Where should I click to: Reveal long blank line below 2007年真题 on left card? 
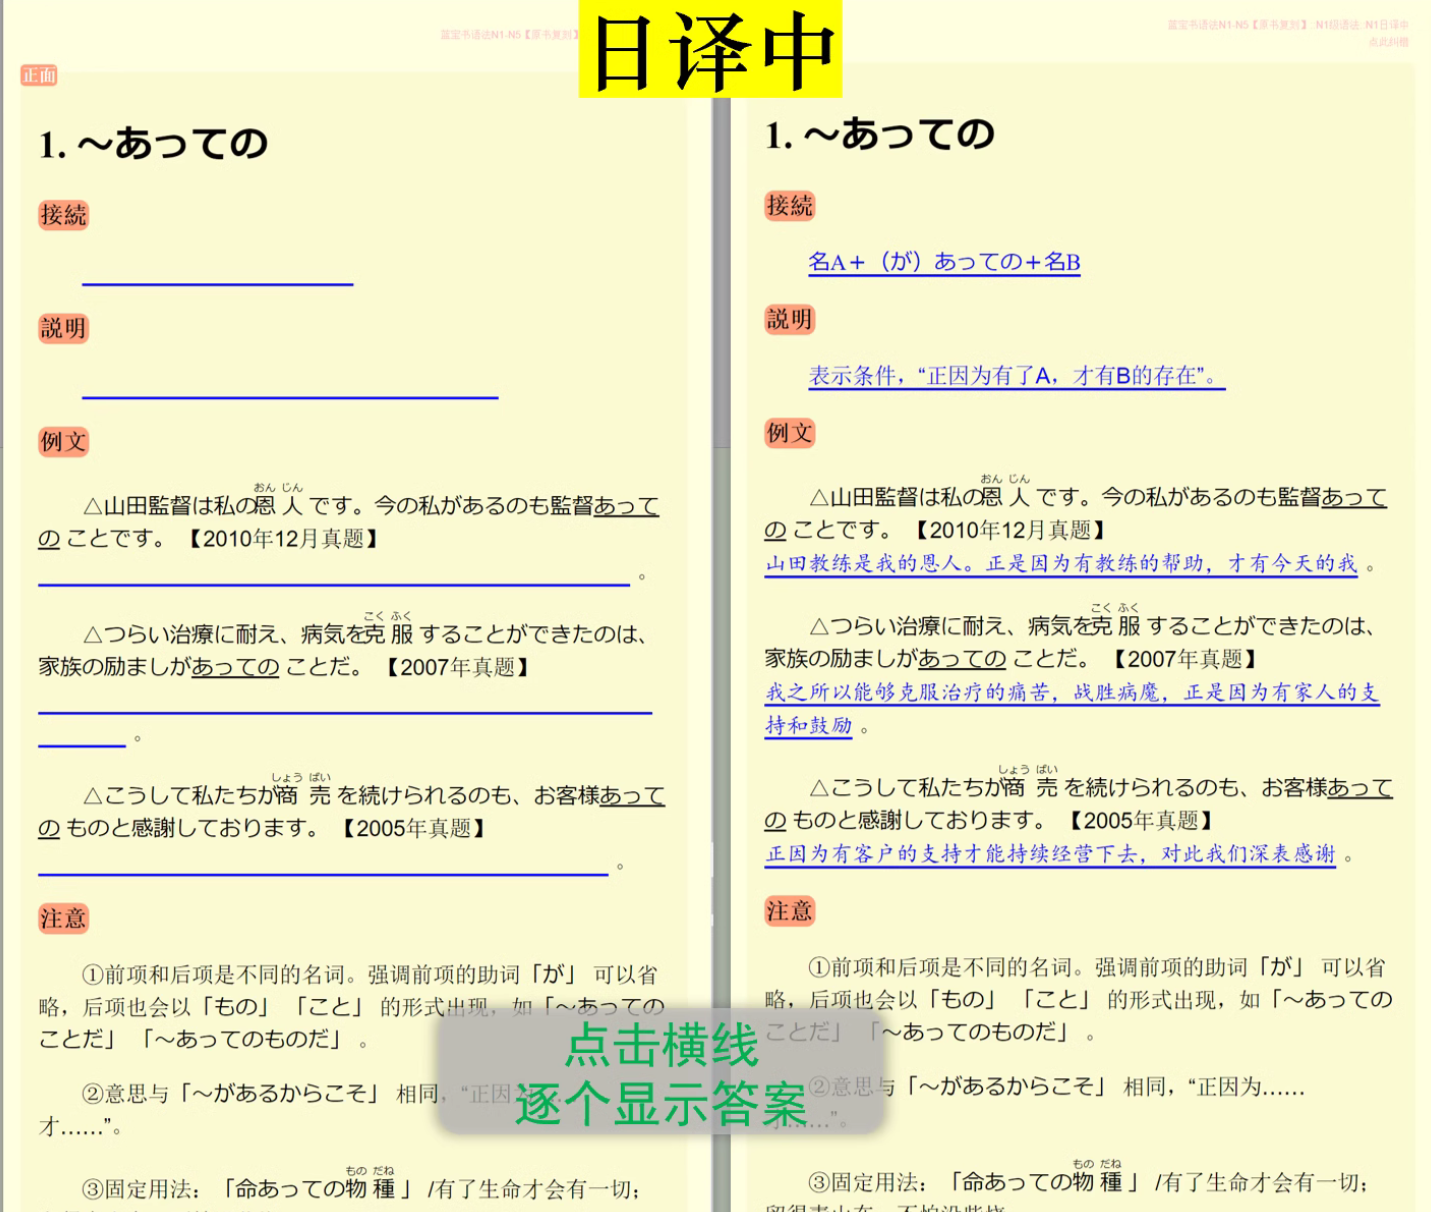345,711
